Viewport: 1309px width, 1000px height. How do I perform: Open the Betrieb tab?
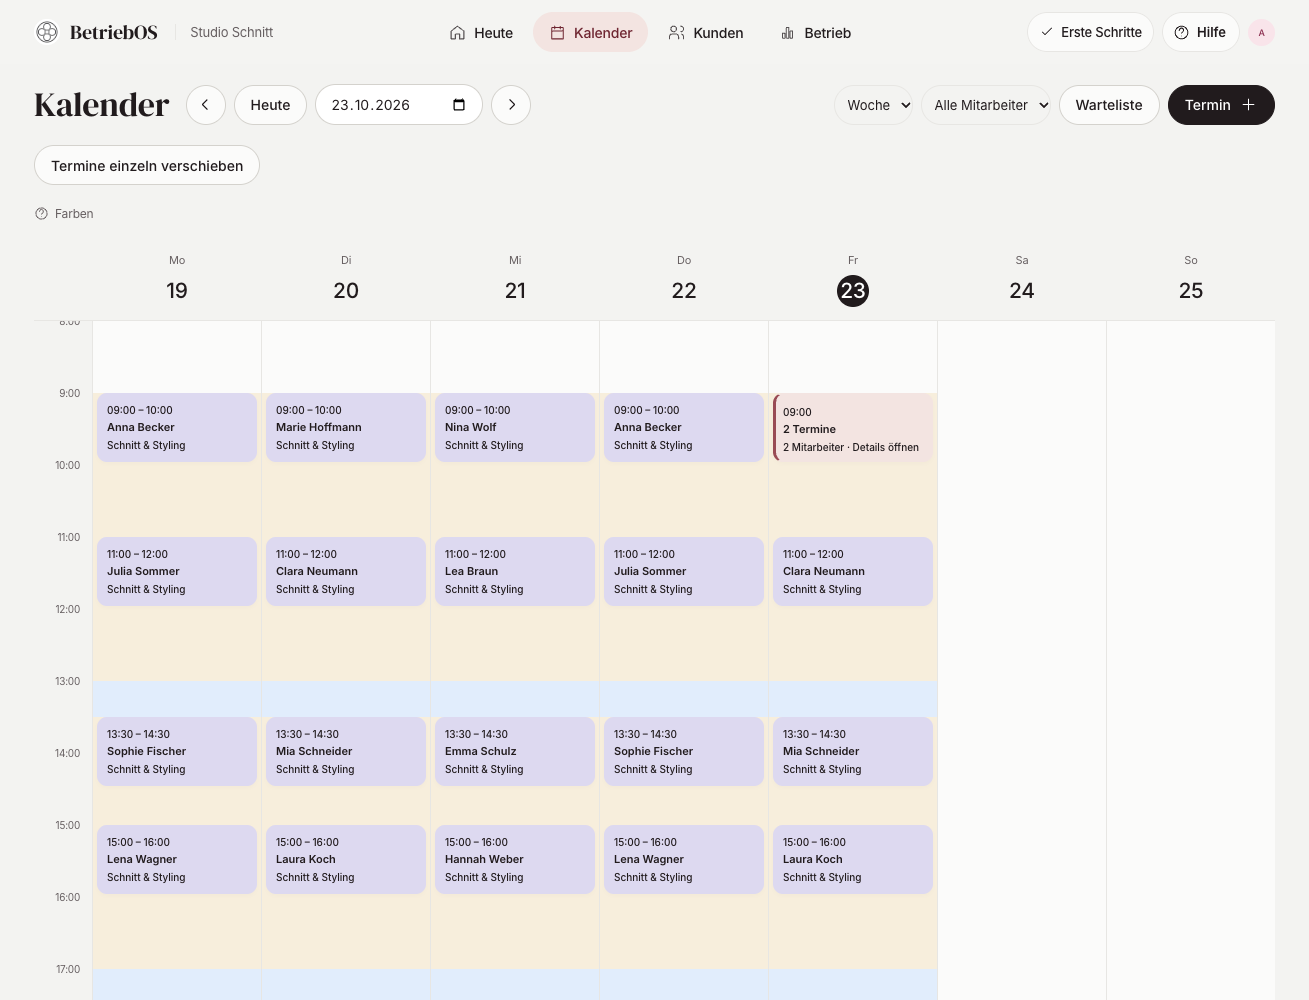click(816, 32)
